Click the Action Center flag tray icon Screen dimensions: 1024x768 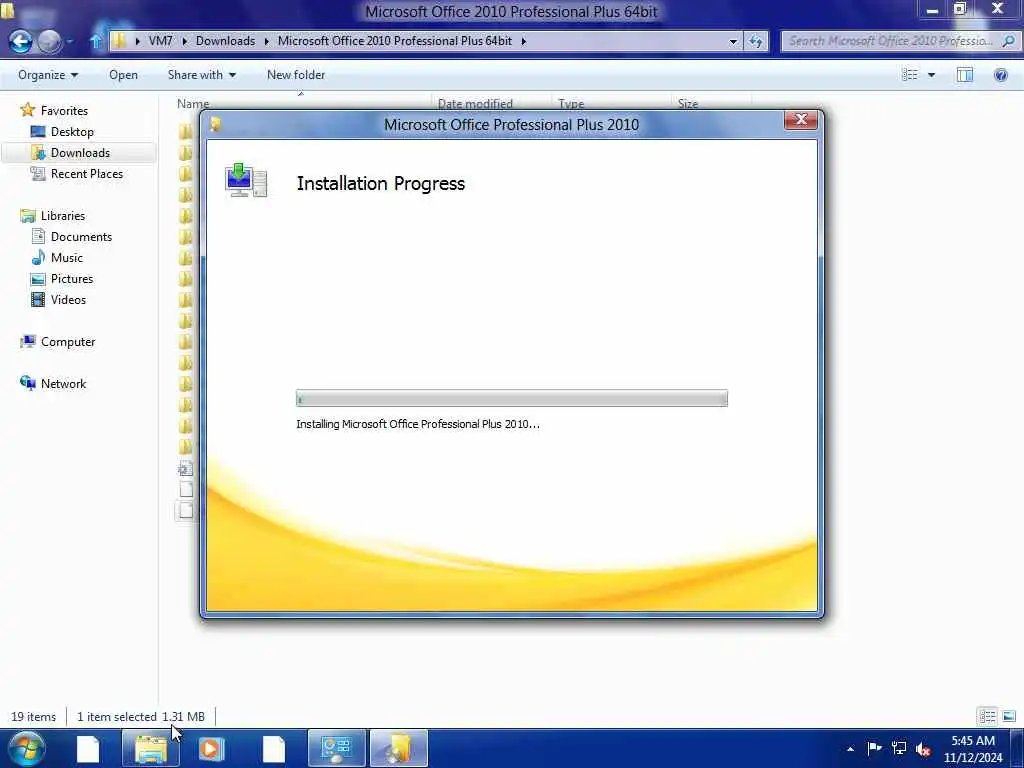874,748
